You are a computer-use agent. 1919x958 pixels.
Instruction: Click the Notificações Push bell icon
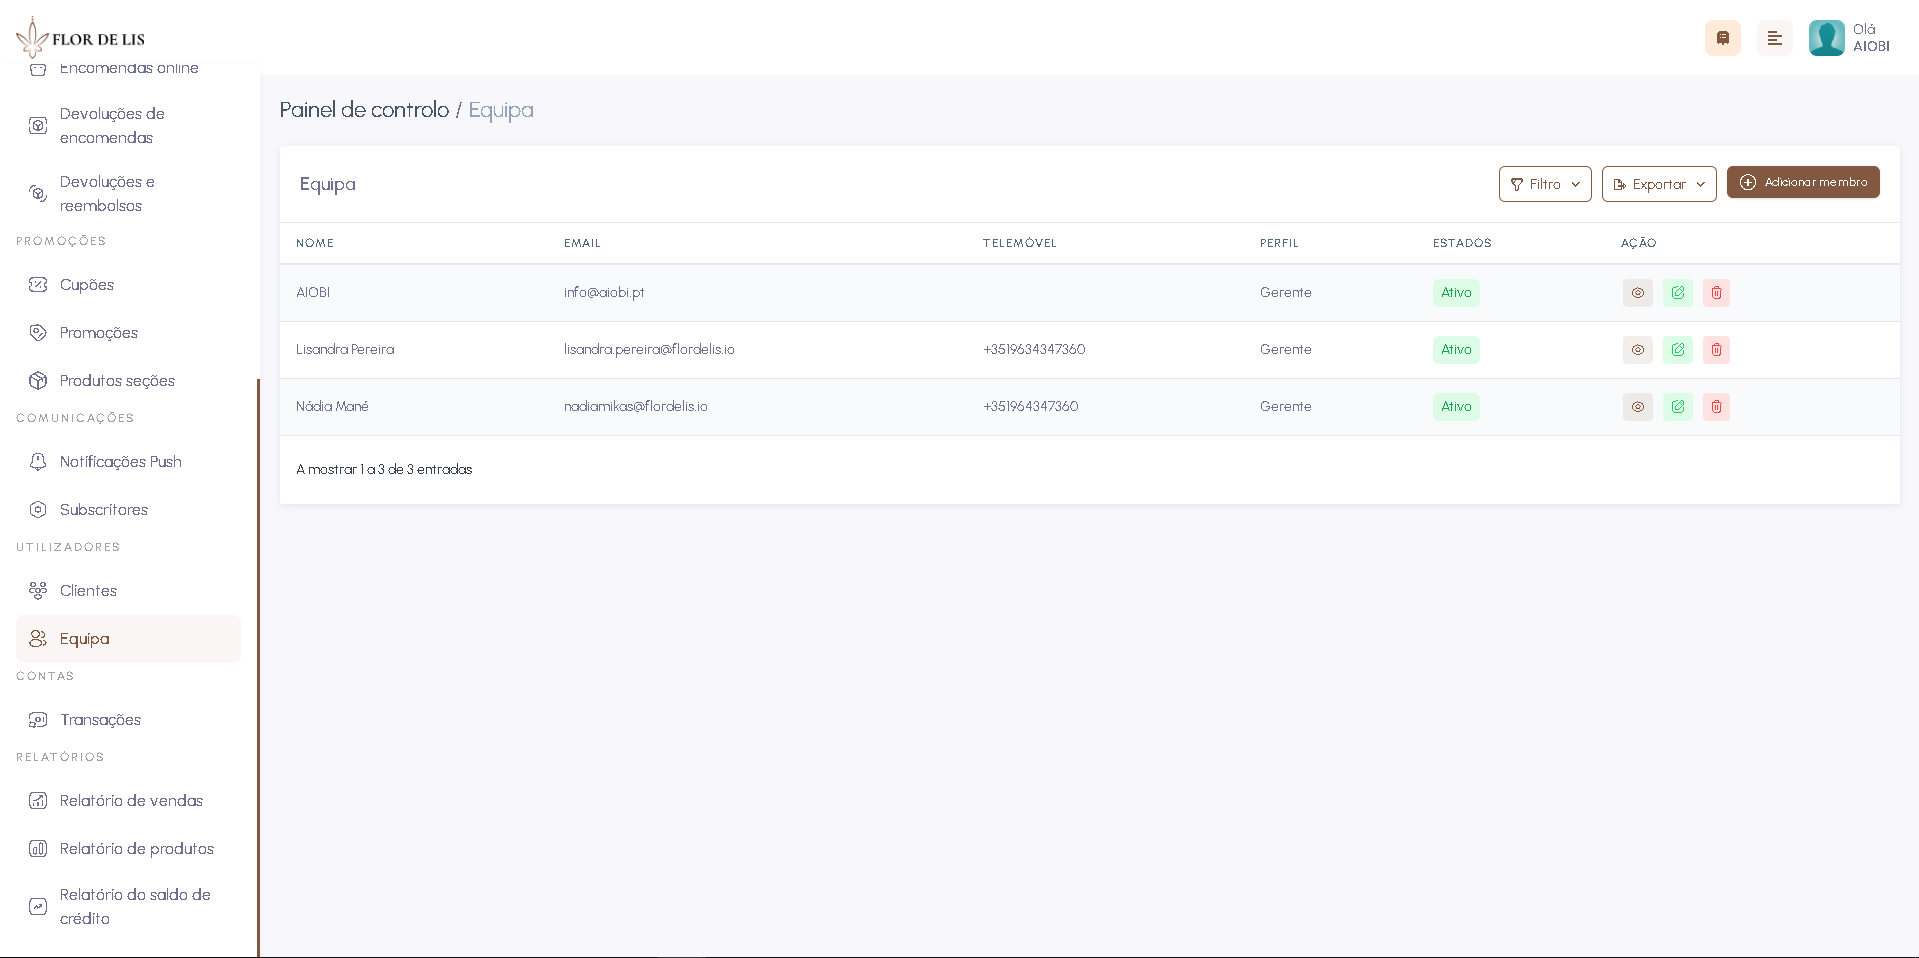(x=37, y=461)
